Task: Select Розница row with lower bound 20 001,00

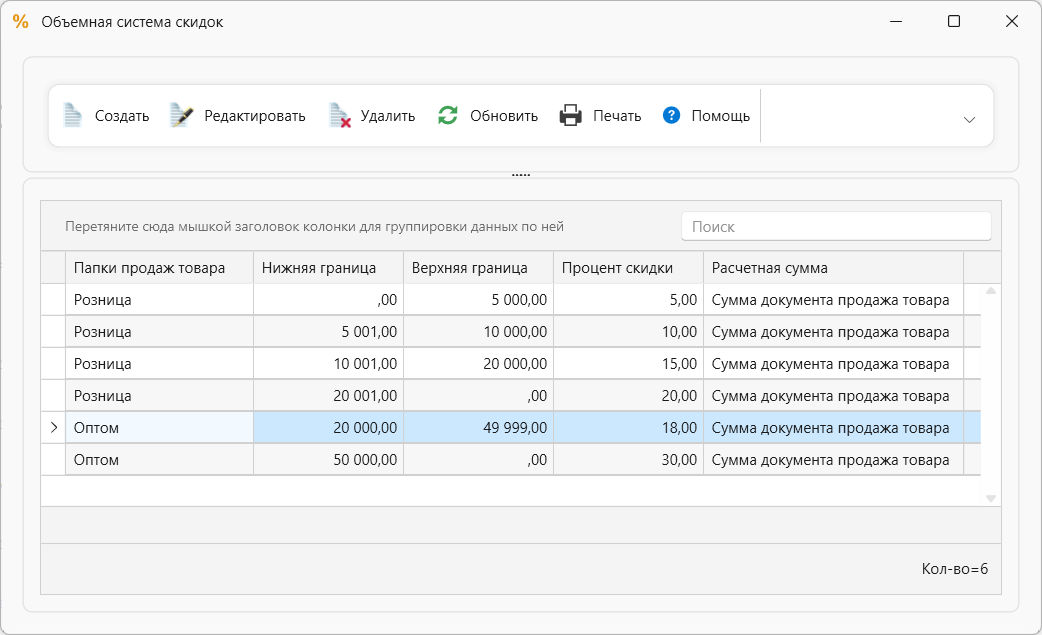Action: pos(510,395)
